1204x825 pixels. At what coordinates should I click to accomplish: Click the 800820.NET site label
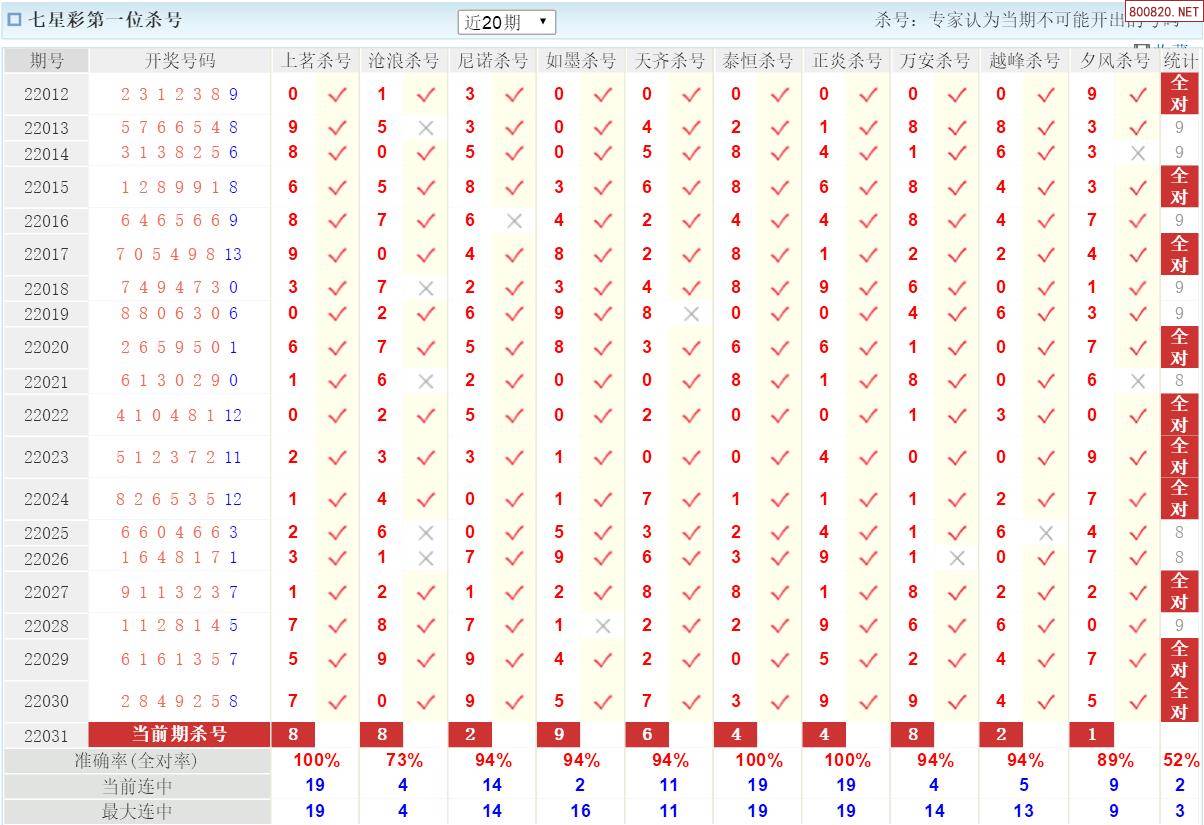[1164, 11]
